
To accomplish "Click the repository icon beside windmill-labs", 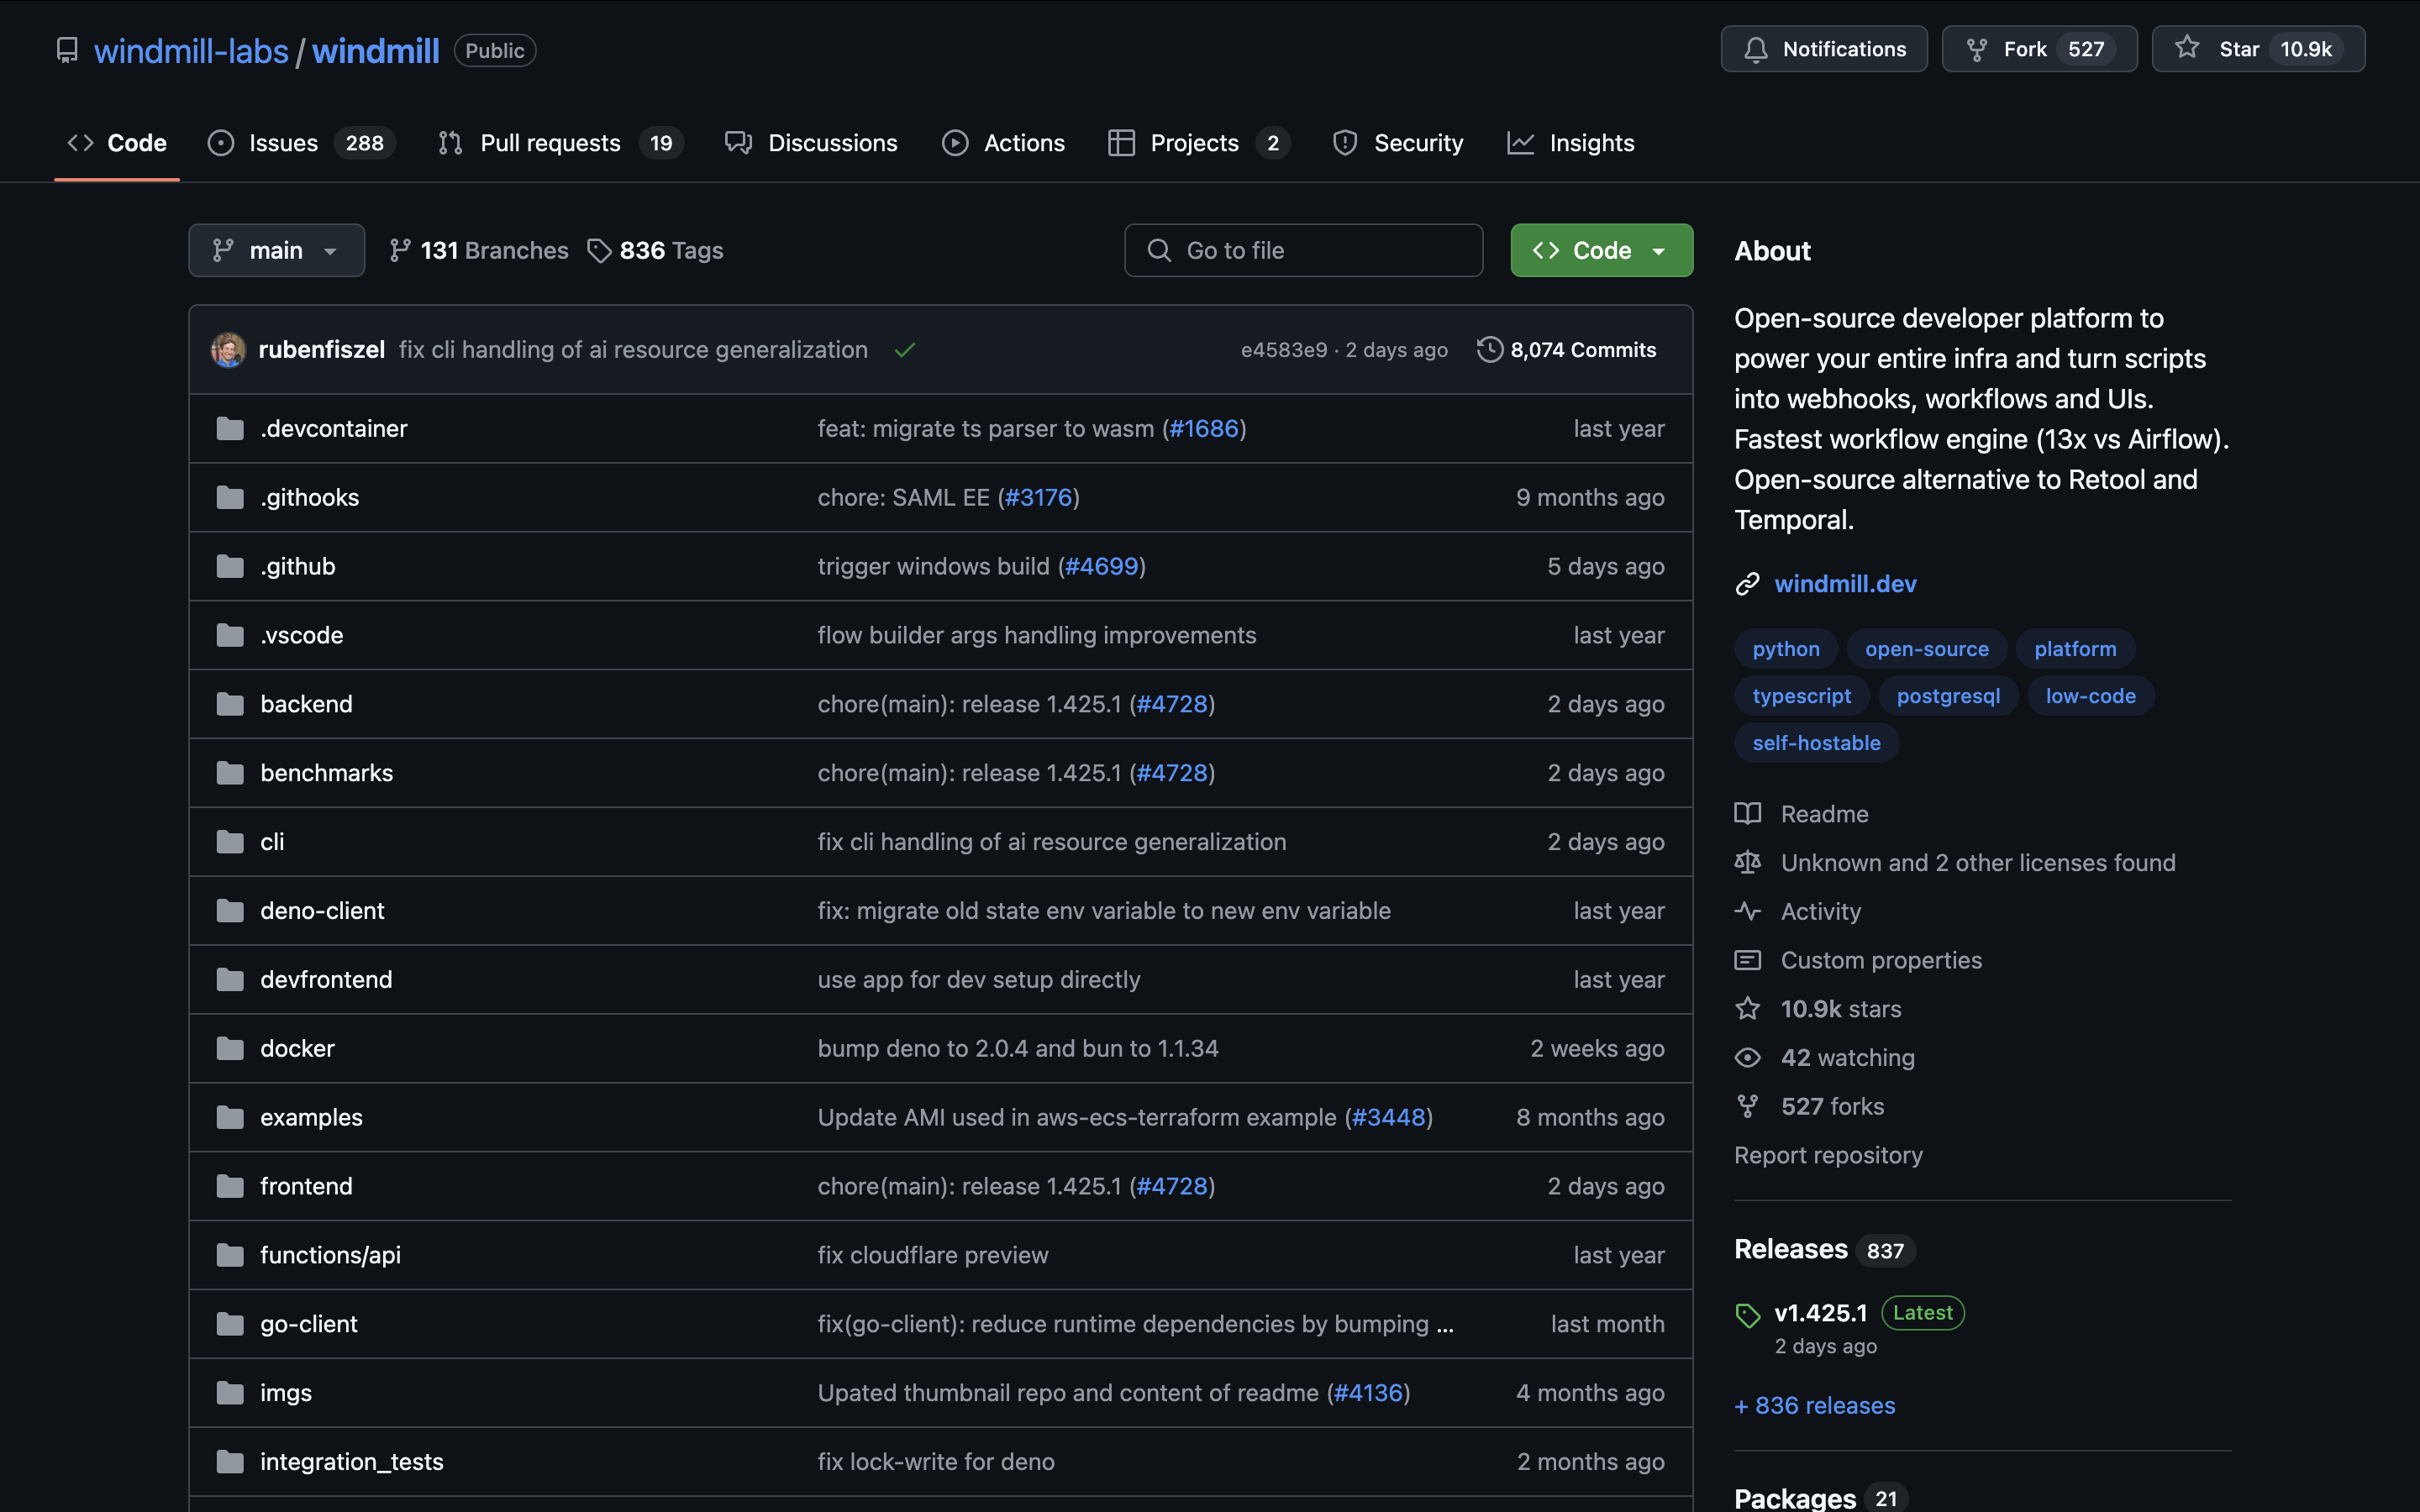I will point(67,50).
